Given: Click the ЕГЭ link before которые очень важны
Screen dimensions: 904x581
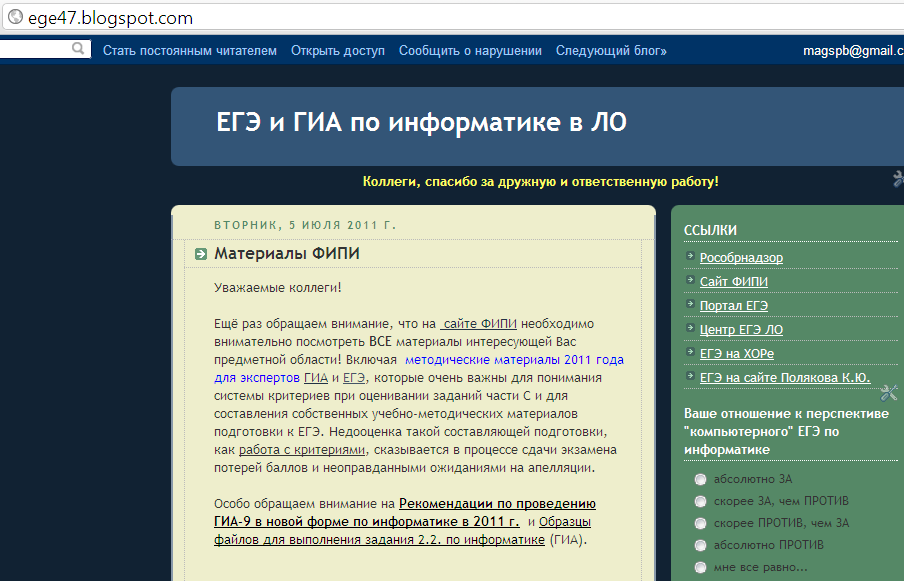Looking at the screenshot, I should click(x=354, y=378).
